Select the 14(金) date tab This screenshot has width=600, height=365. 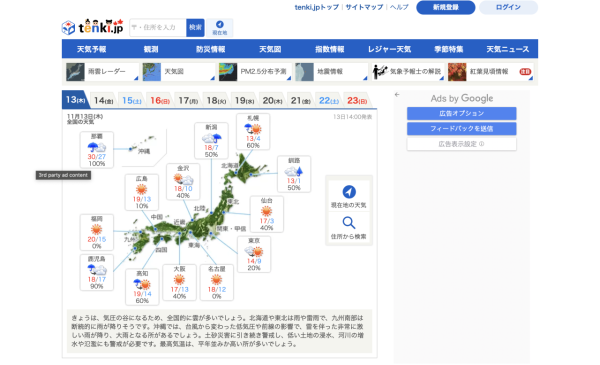coord(103,101)
